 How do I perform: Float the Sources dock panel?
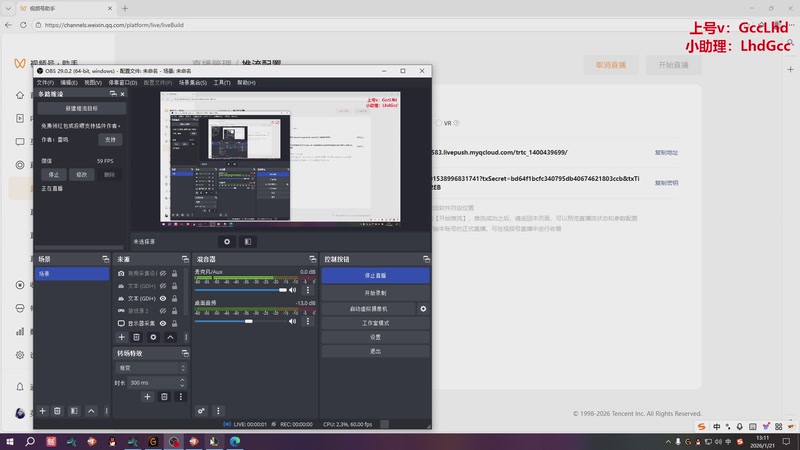point(185,259)
